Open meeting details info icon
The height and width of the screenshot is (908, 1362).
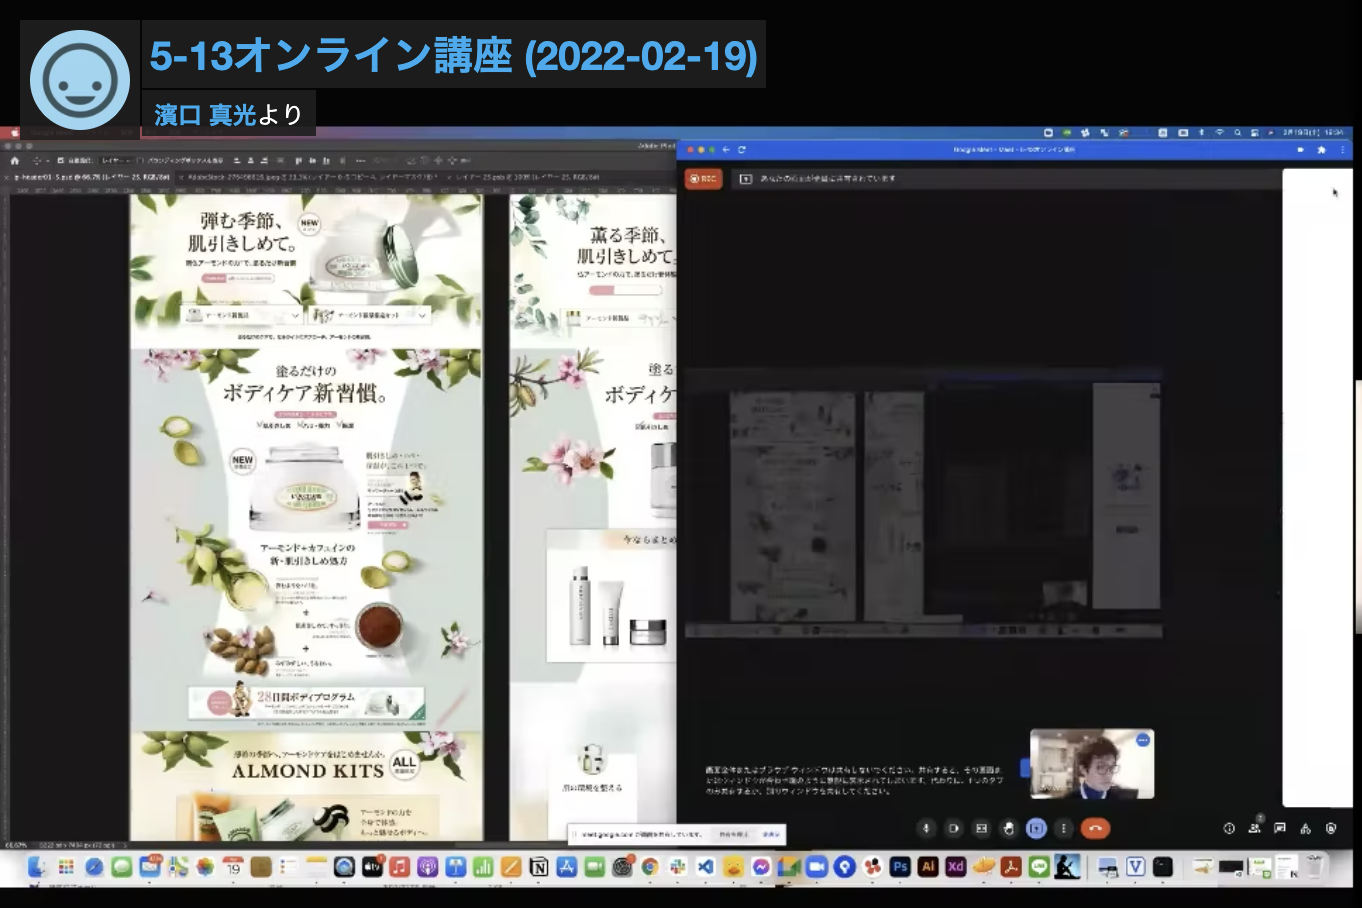click(x=1229, y=828)
